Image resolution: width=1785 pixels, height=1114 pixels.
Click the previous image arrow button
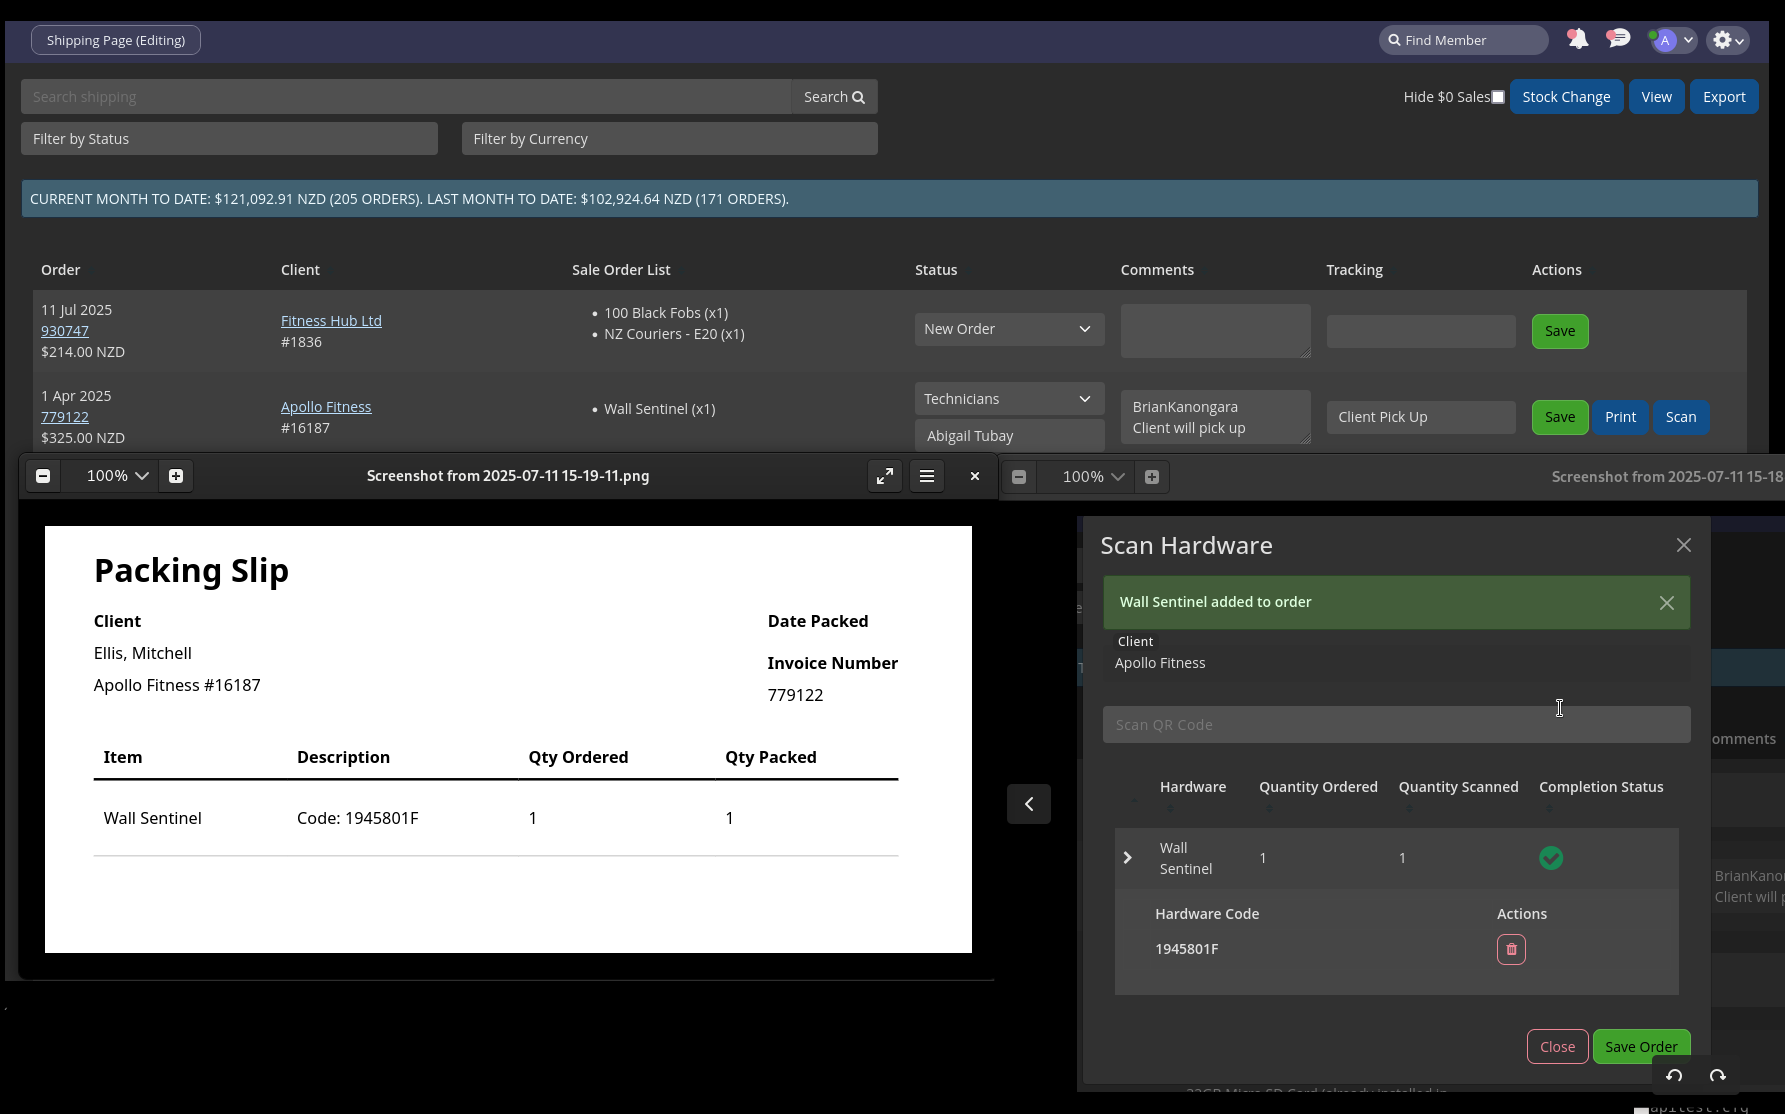pos(1028,804)
